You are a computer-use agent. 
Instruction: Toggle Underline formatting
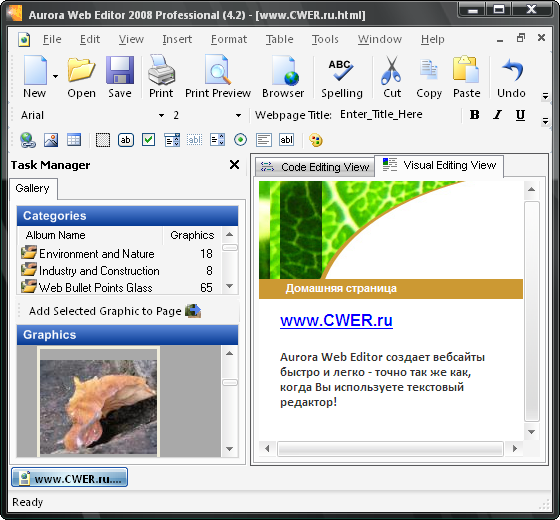click(520, 115)
